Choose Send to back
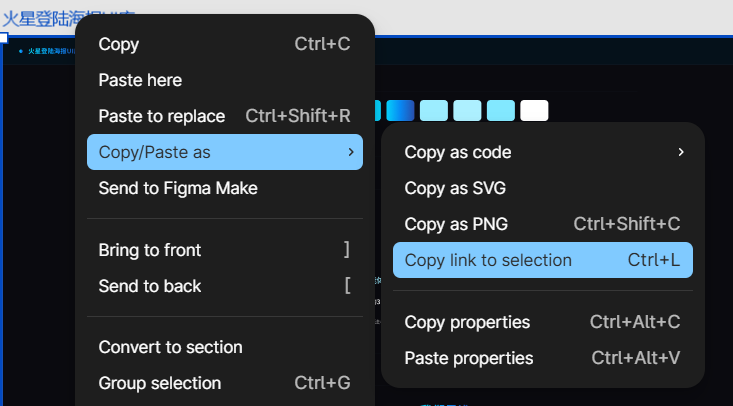 point(149,286)
